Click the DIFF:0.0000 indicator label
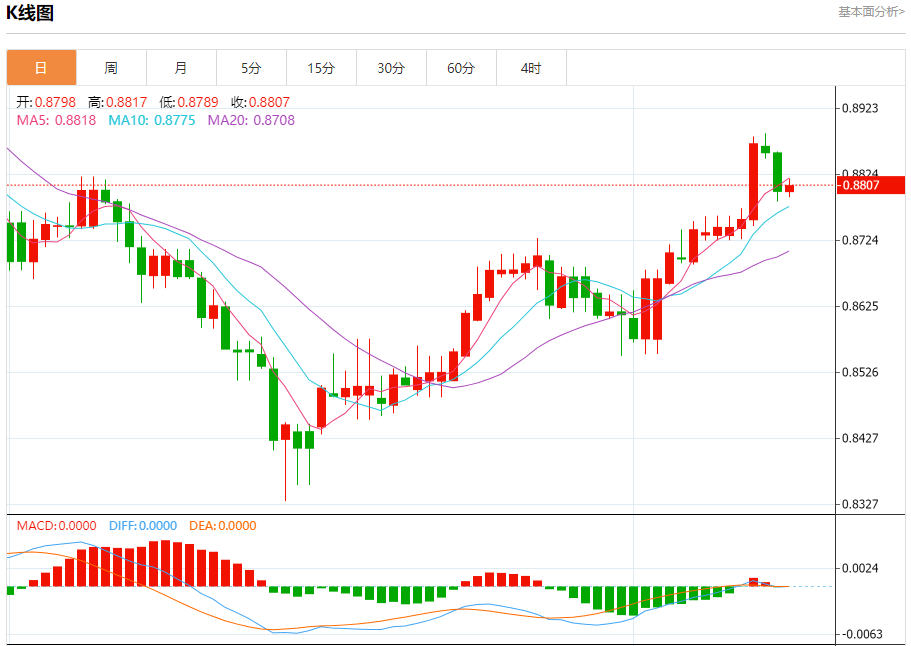The image size is (911, 646). (143, 526)
